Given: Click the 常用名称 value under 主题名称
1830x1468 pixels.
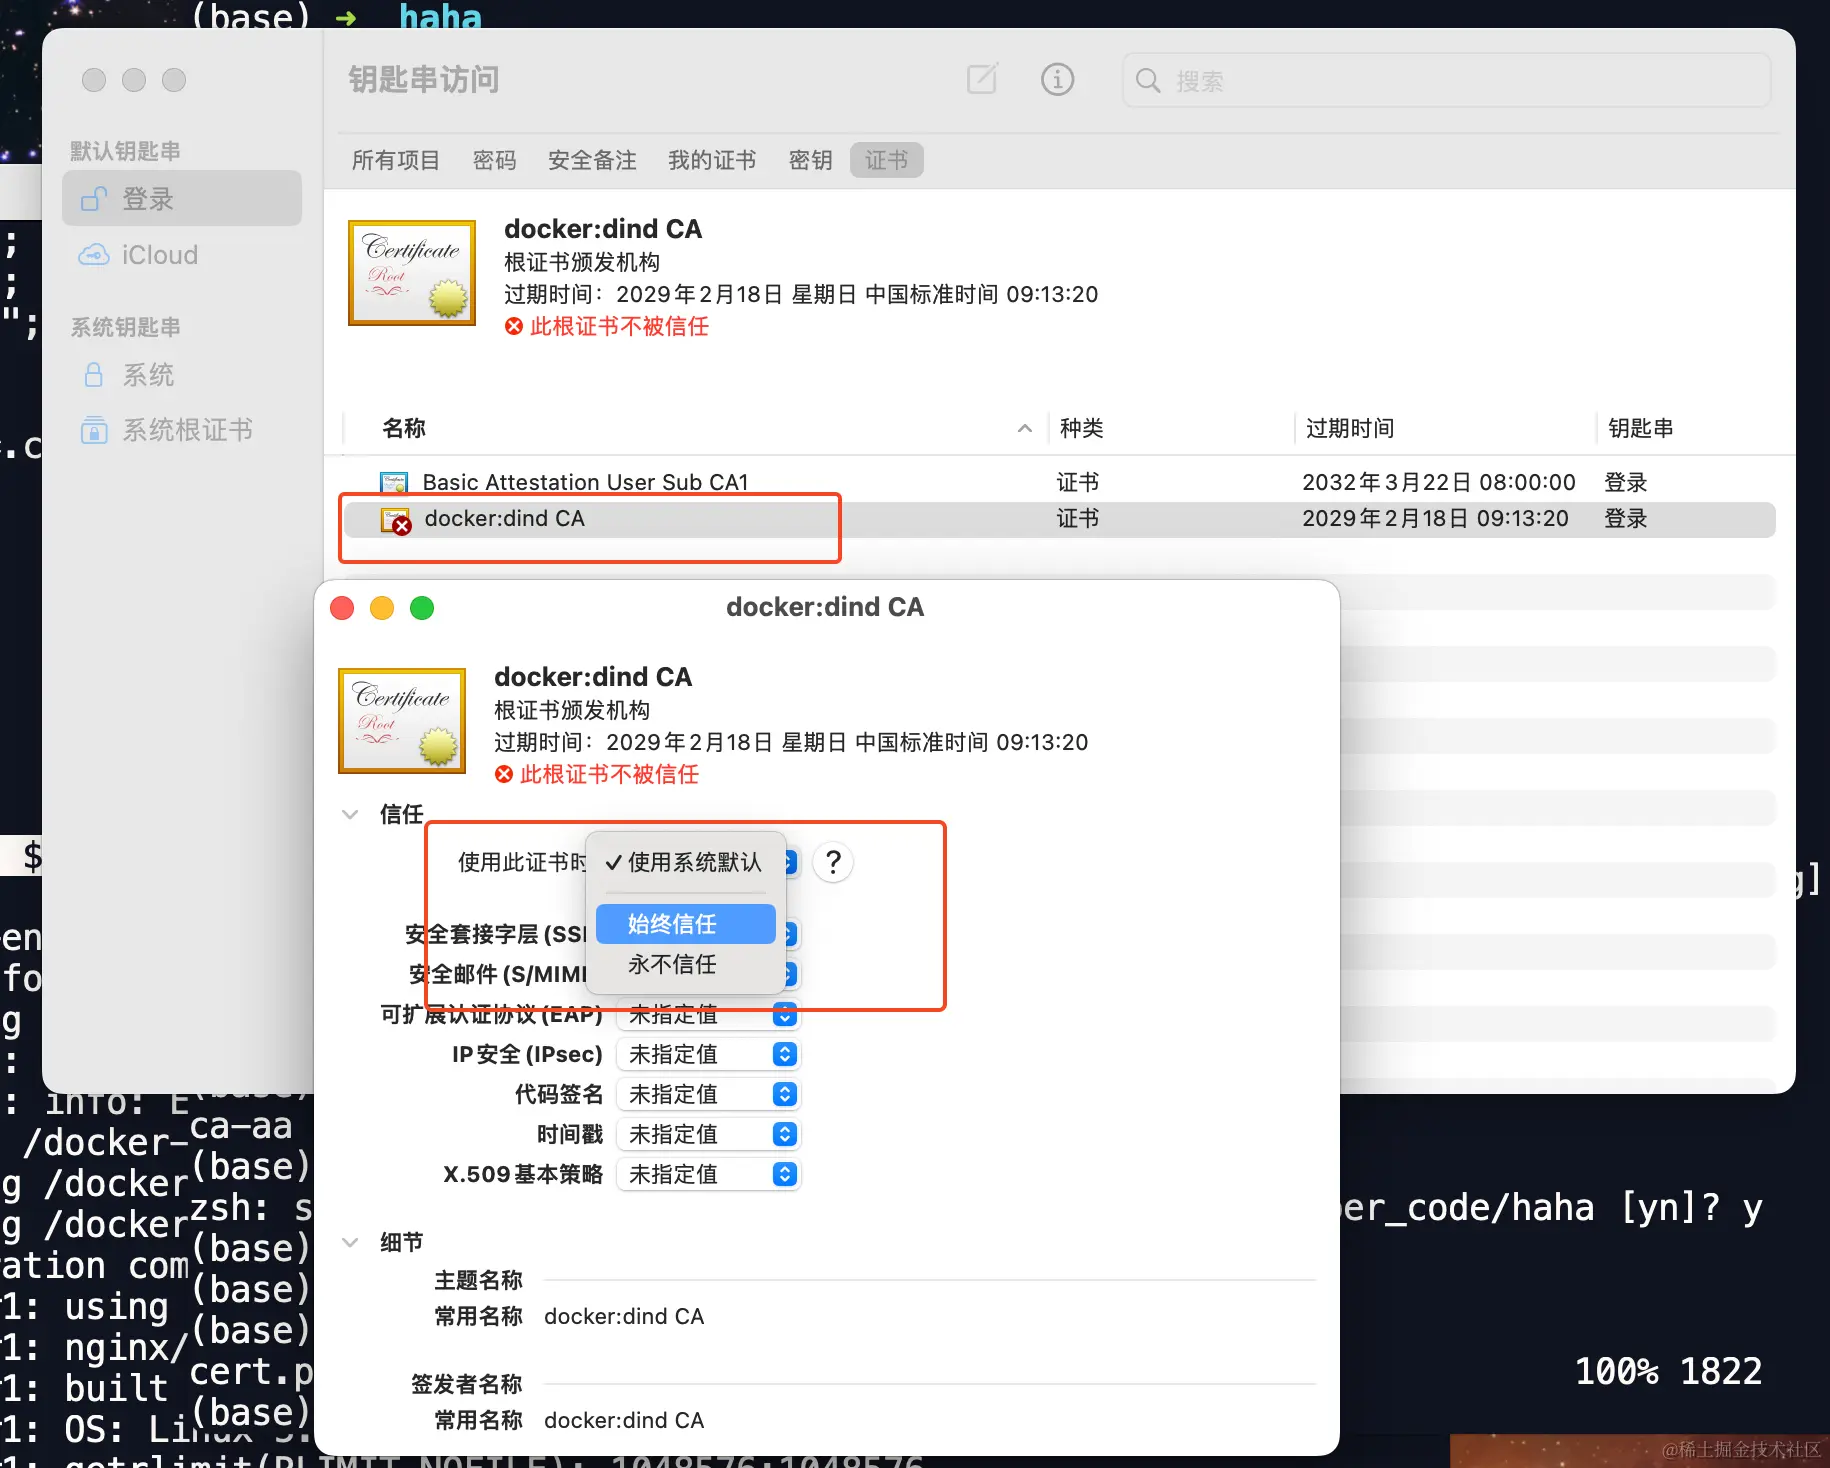Looking at the screenshot, I should pos(624,1317).
